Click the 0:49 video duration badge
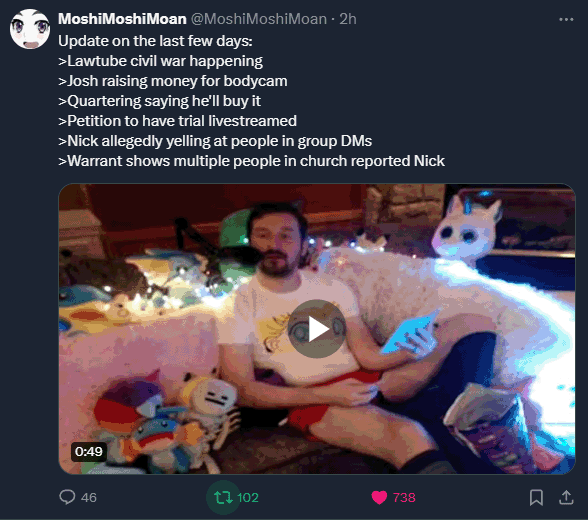 (x=89, y=451)
